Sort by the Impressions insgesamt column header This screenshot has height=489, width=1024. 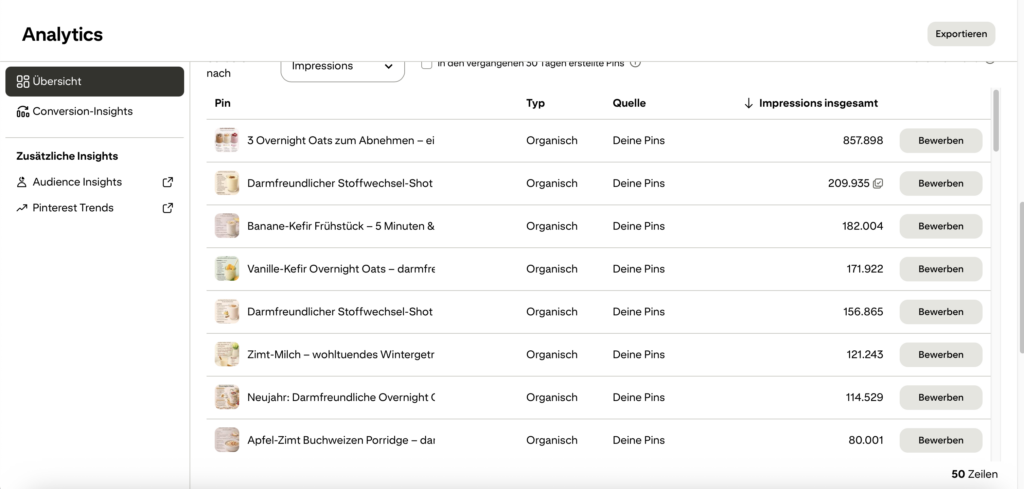point(818,103)
